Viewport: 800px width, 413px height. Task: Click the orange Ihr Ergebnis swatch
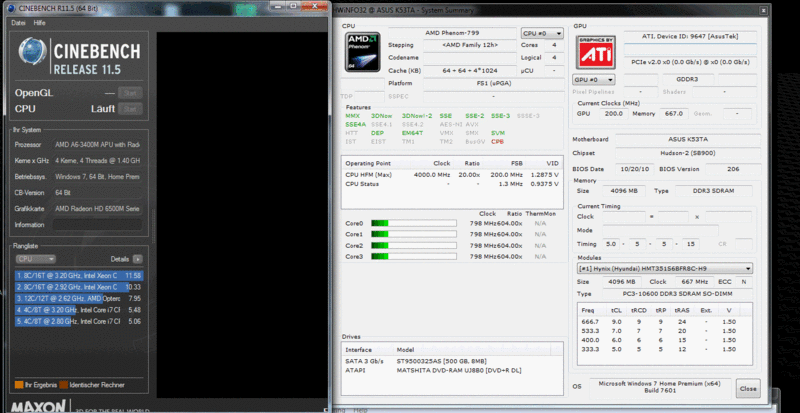pos(19,385)
